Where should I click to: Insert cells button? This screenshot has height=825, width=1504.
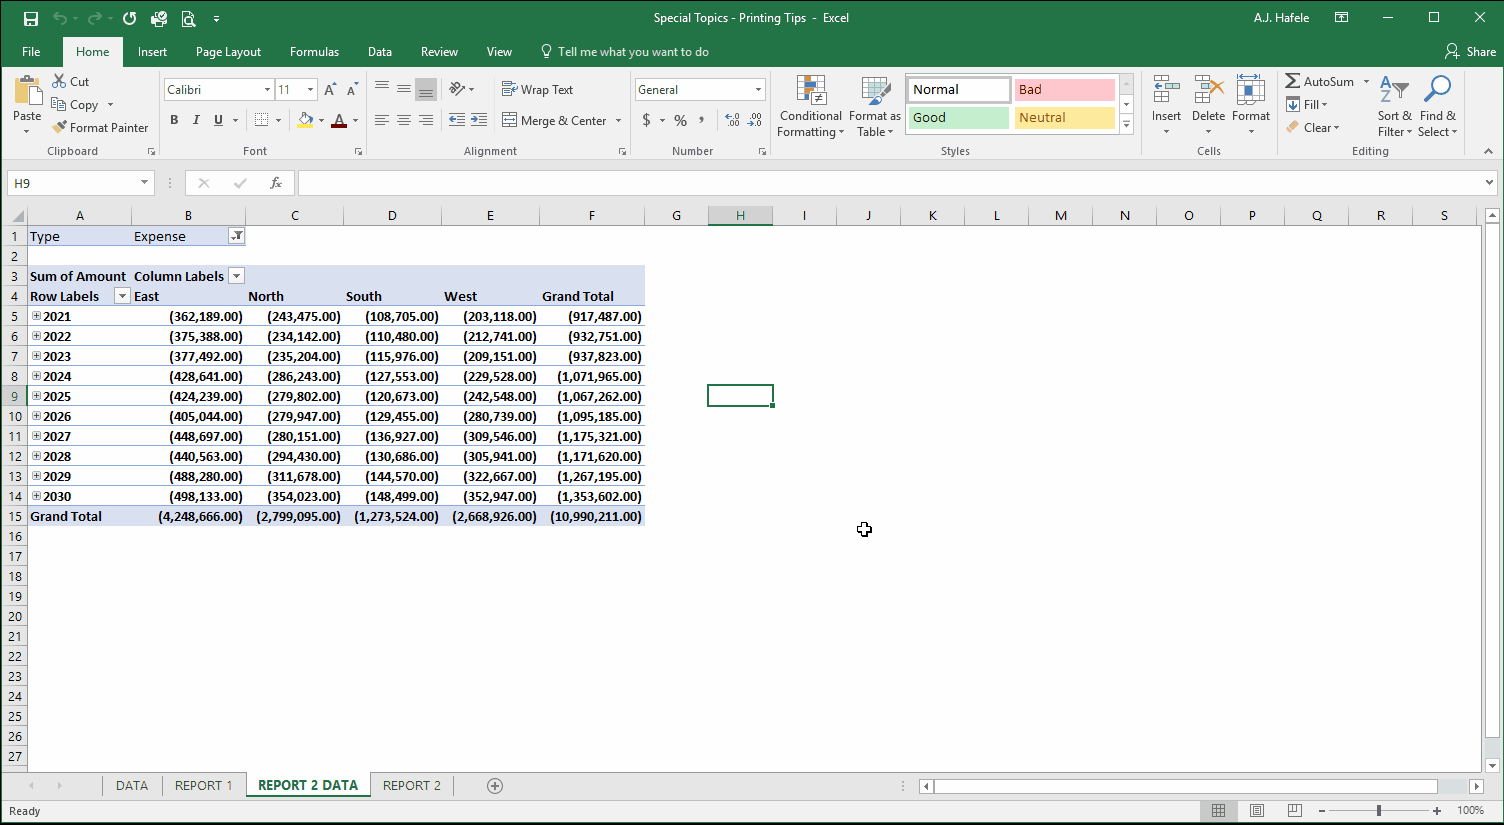point(1166,105)
